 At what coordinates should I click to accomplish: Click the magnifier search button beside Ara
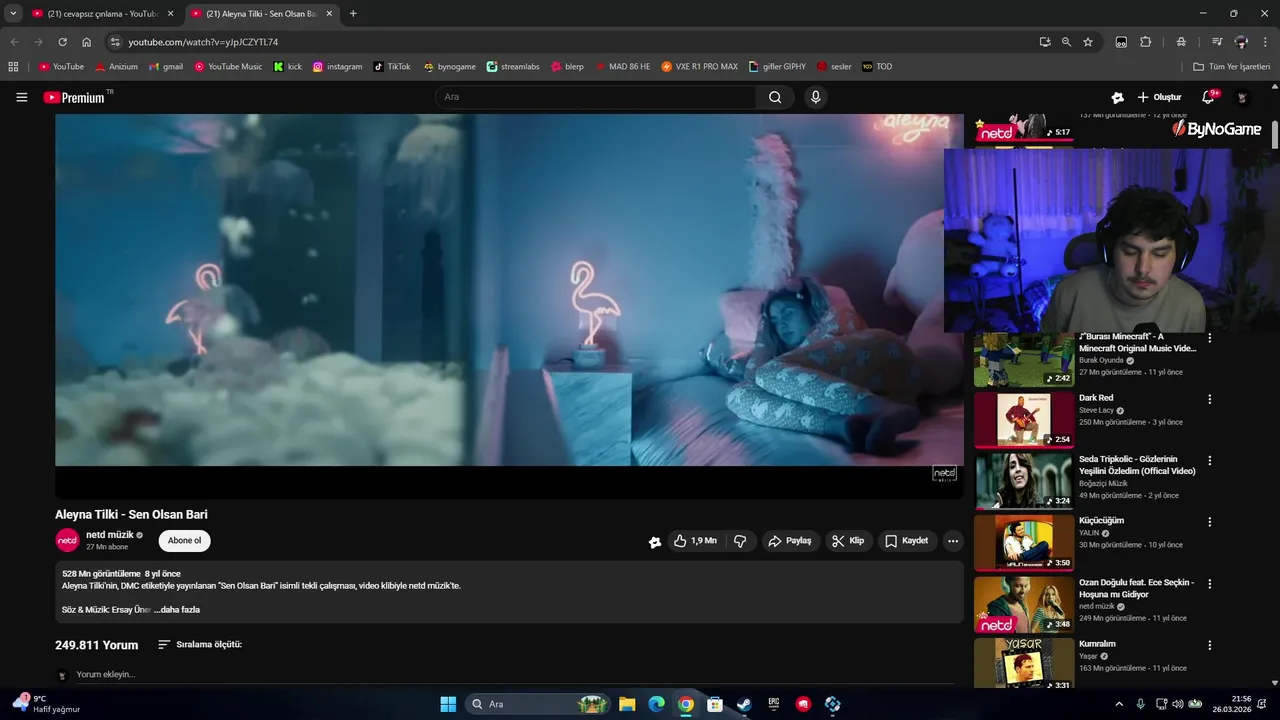coord(775,97)
